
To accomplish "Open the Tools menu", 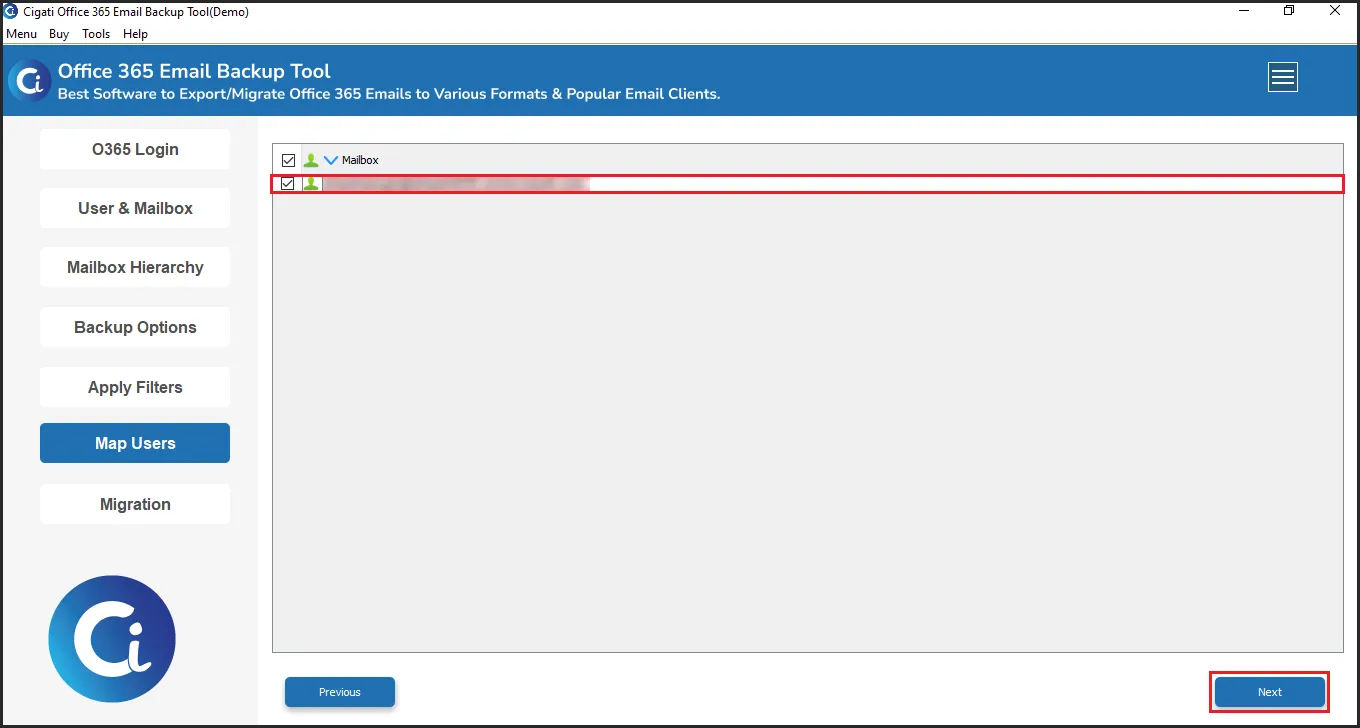I will point(96,34).
